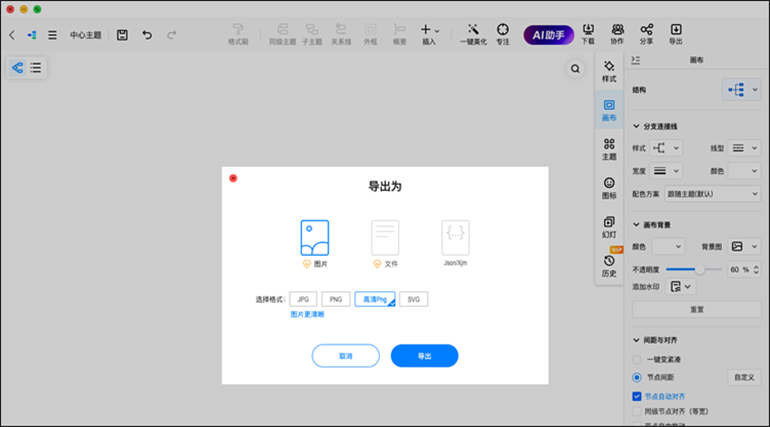
Task: Collapse the 画布背景 section
Action: 636,224
